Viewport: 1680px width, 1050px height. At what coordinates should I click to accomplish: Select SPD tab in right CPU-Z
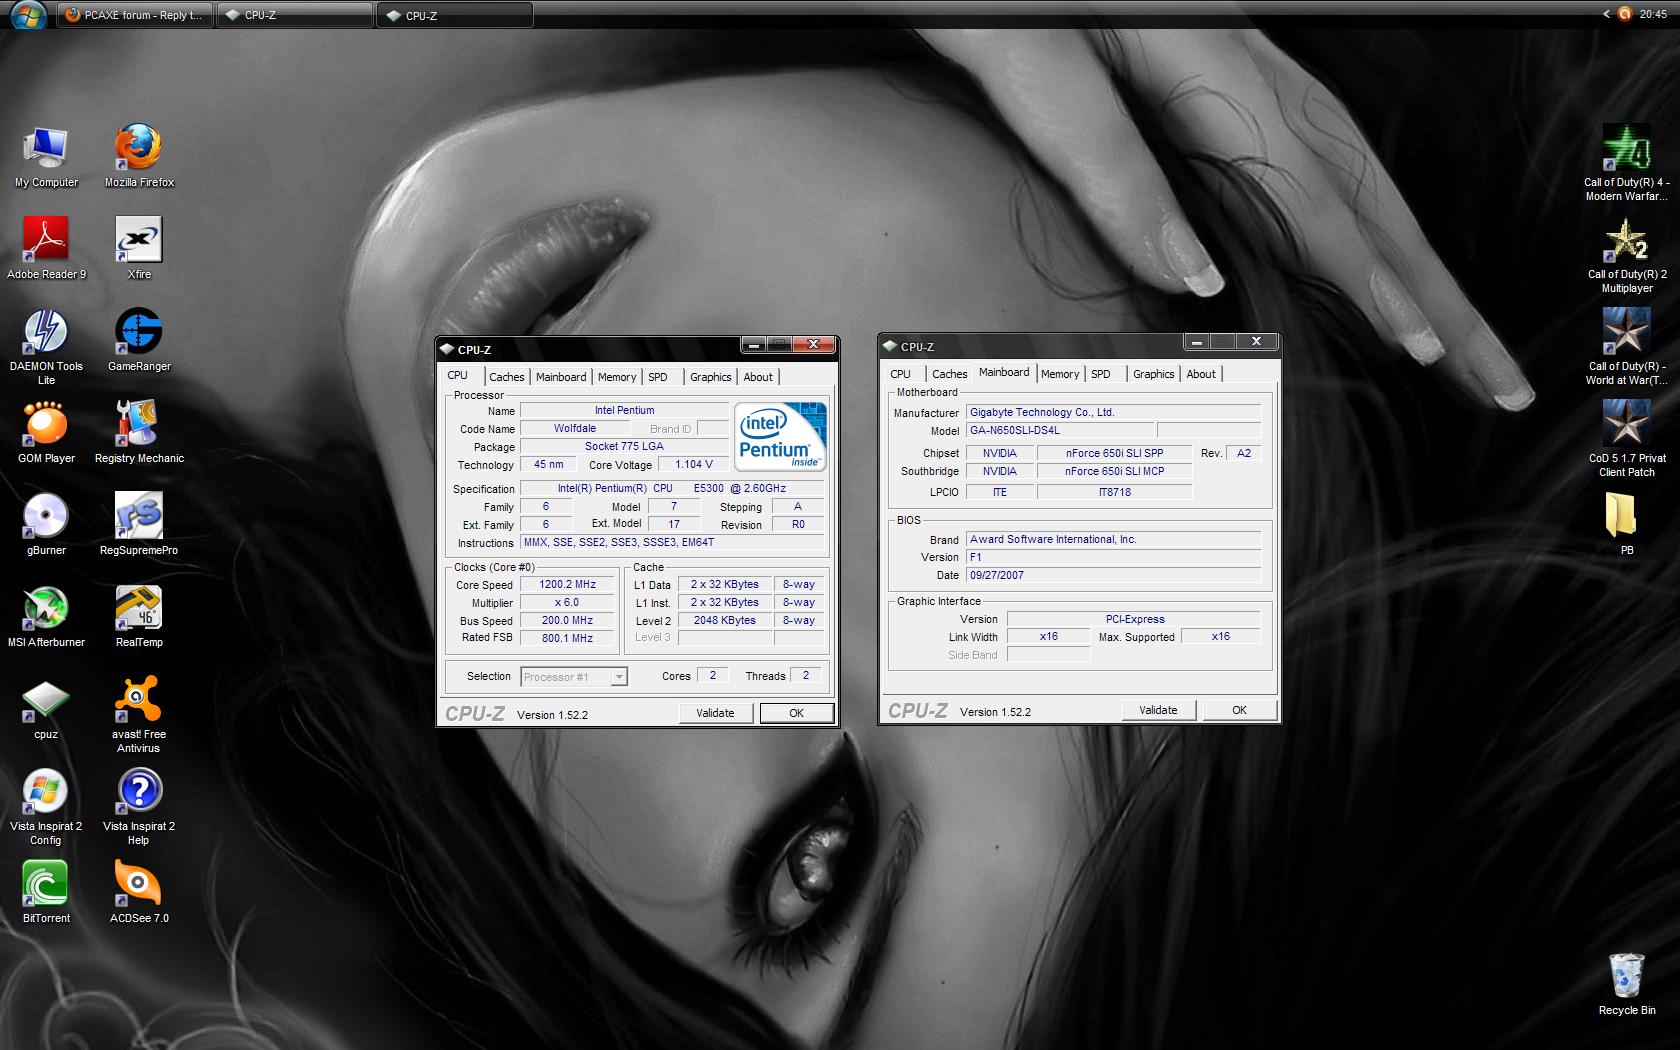pos(1101,374)
